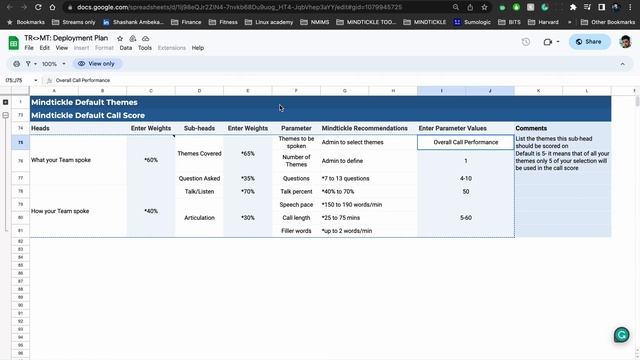Viewport: 640px width, 360px height.
Task: Open the Other Bookmarks folder
Action: (607, 22)
